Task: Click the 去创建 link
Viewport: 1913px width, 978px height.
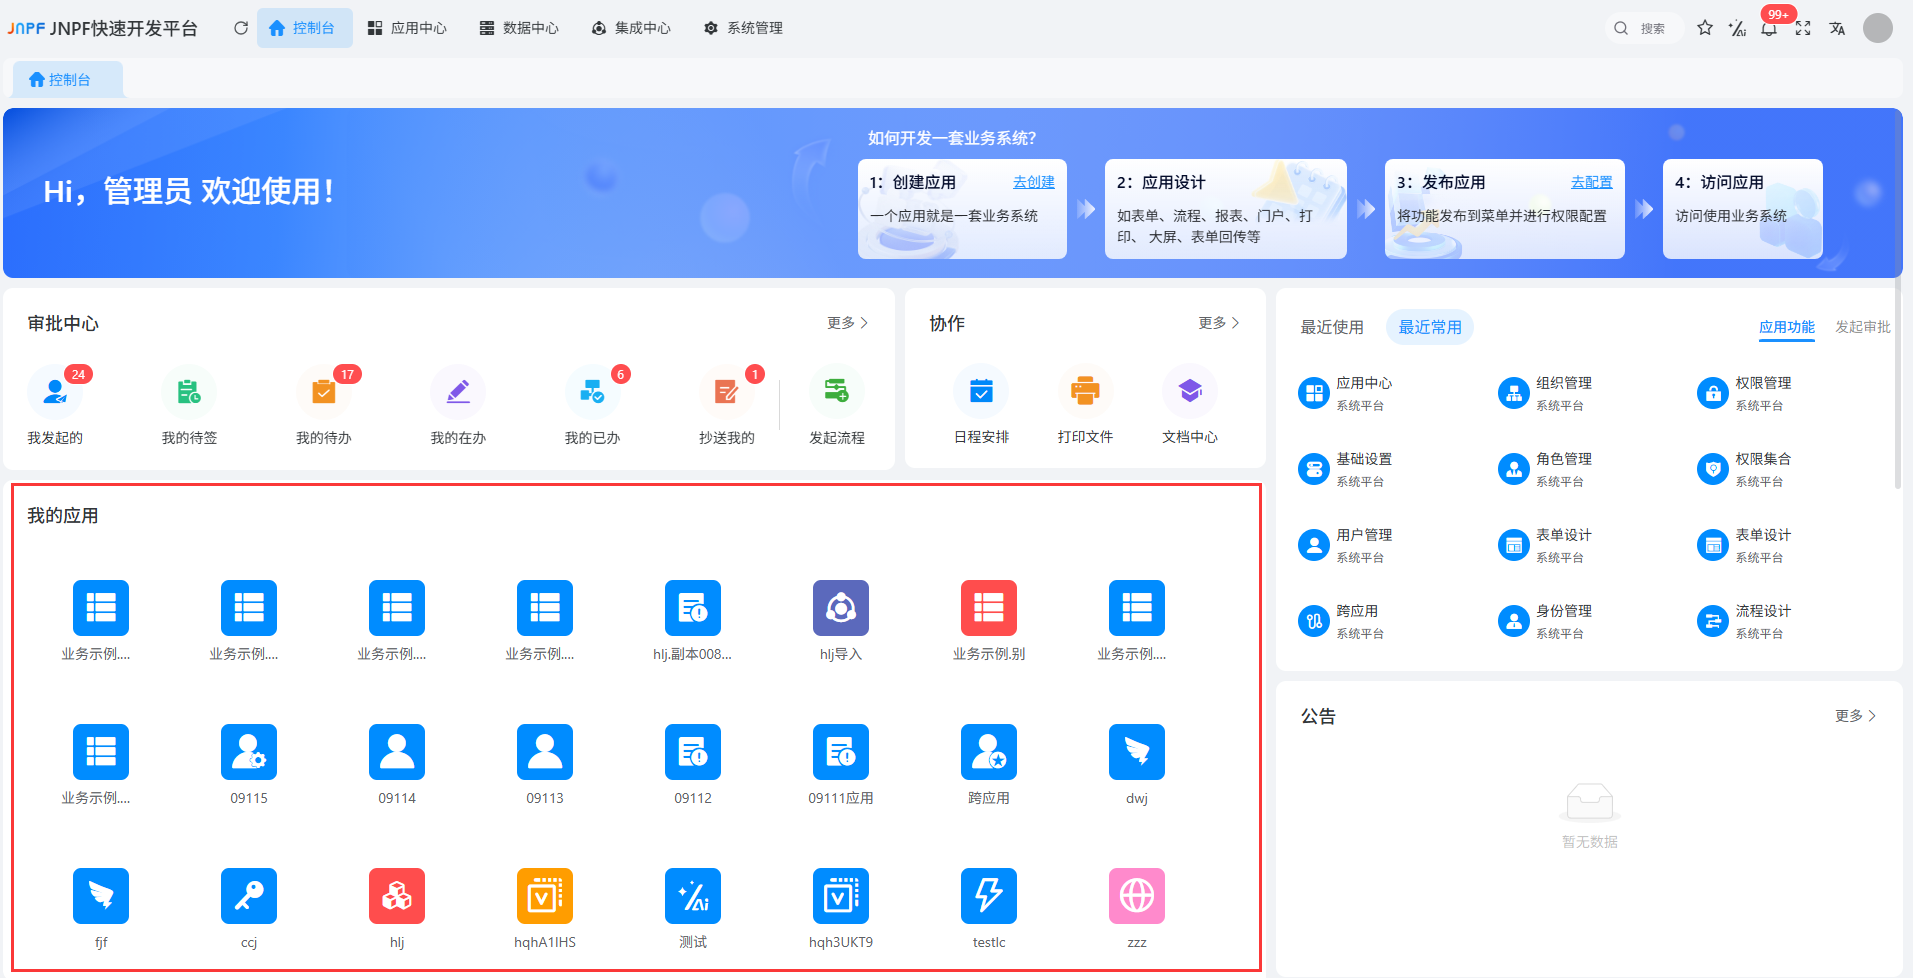Action: pos(1033,182)
